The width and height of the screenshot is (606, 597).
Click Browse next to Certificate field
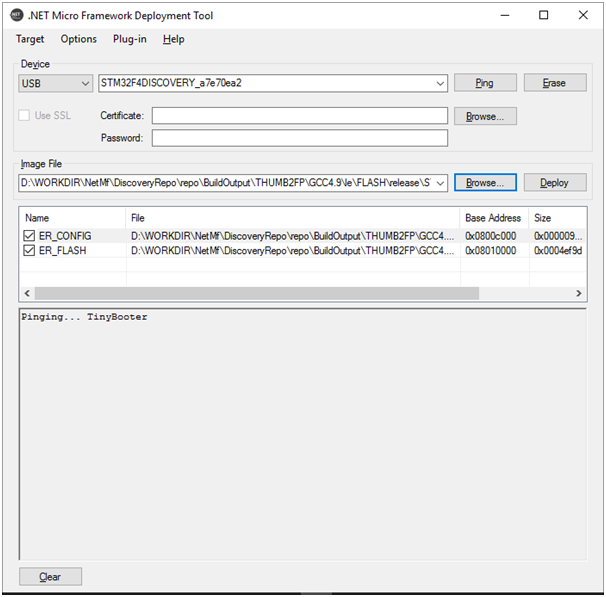point(485,116)
